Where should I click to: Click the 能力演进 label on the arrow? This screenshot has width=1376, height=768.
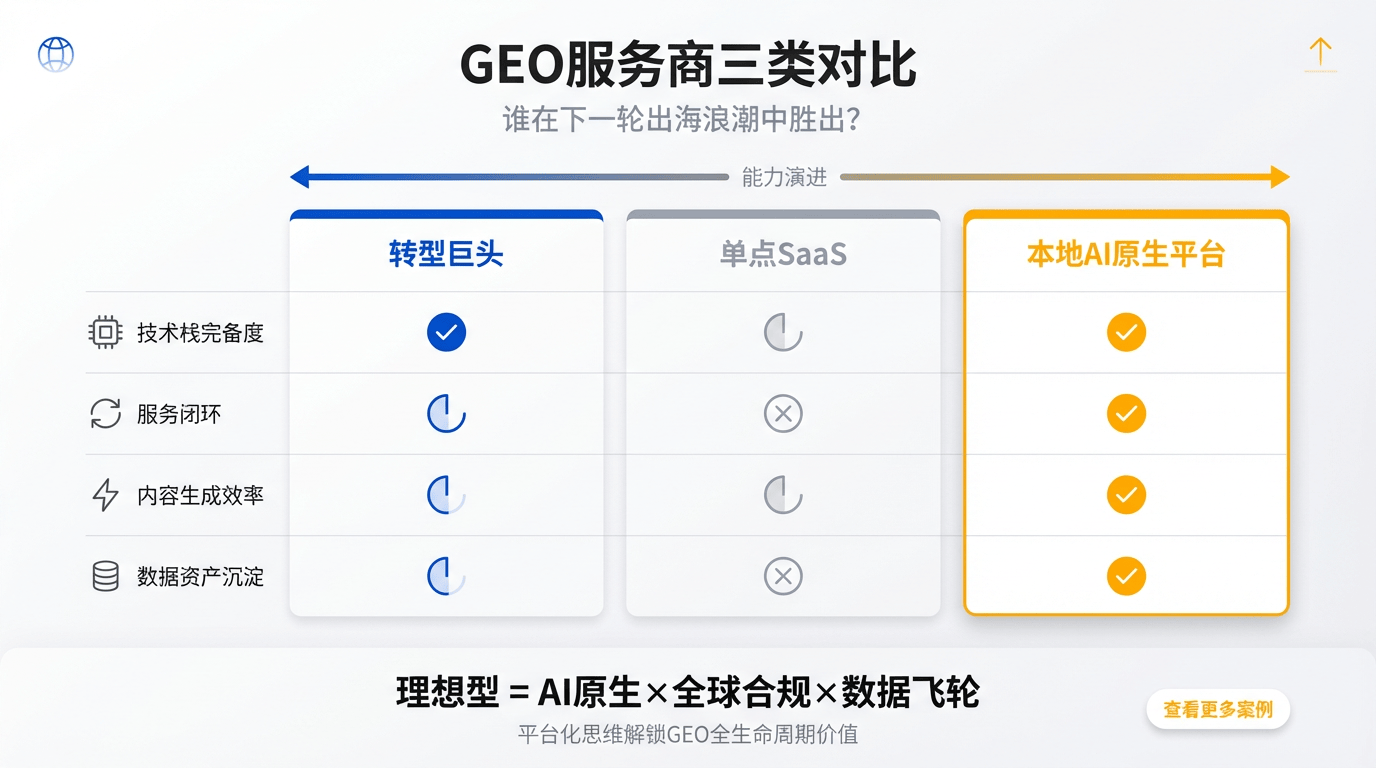tap(784, 178)
